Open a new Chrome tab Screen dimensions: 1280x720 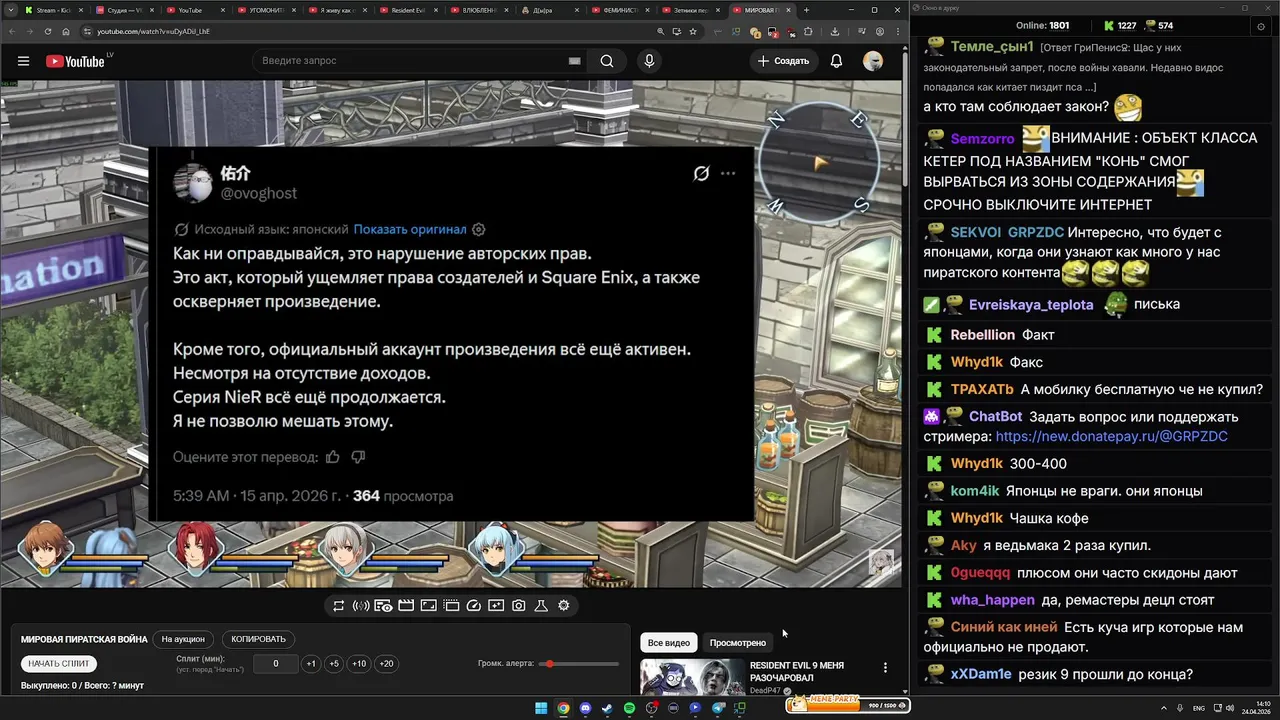tap(807, 10)
